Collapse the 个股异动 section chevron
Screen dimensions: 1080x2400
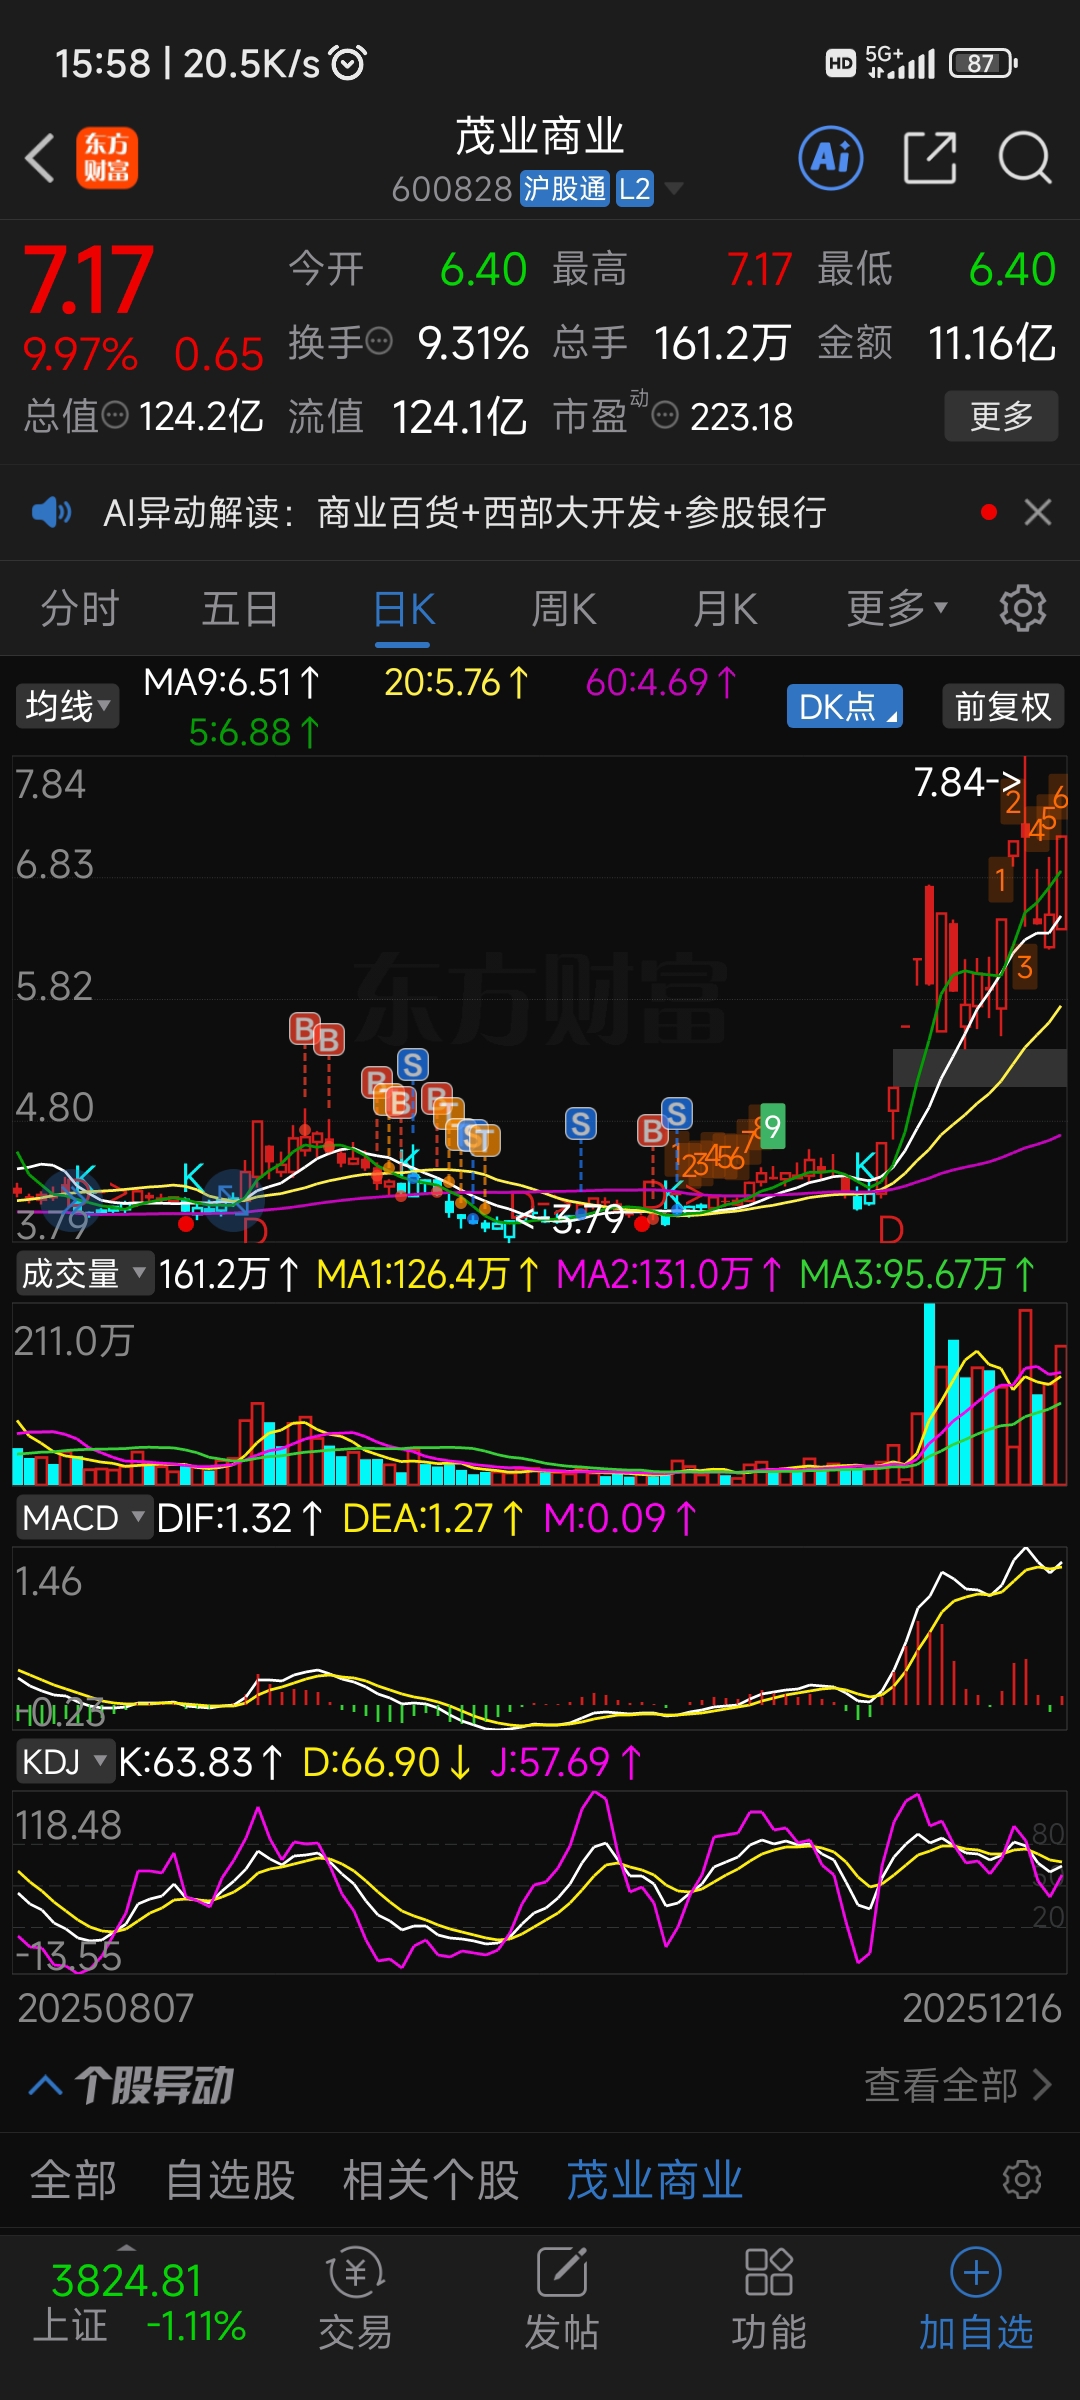[x=46, y=2085]
